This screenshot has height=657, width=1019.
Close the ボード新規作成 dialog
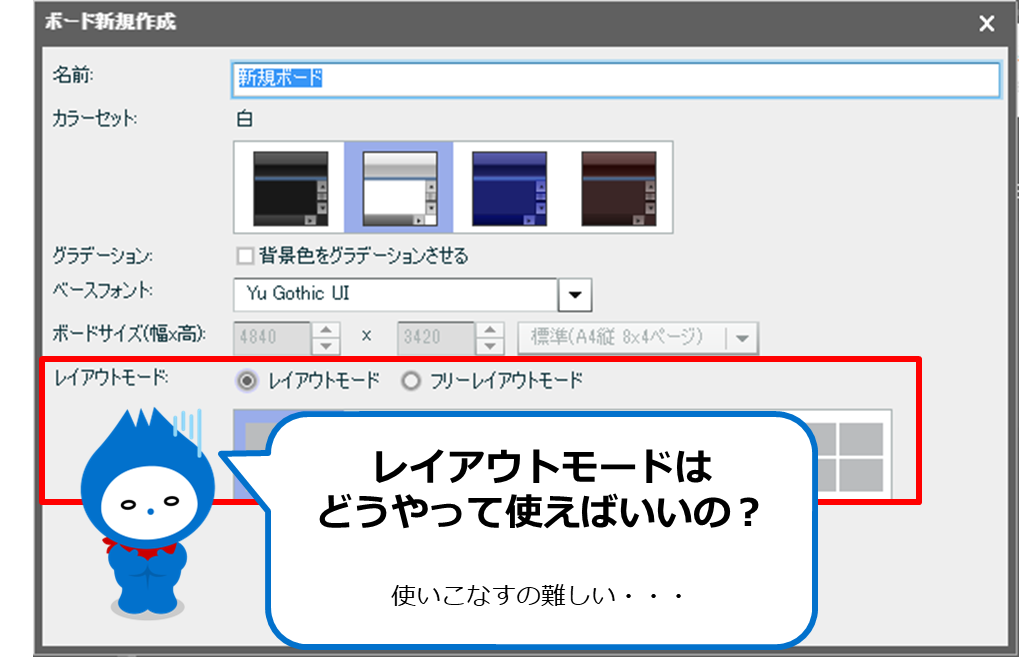pos(986,24)
